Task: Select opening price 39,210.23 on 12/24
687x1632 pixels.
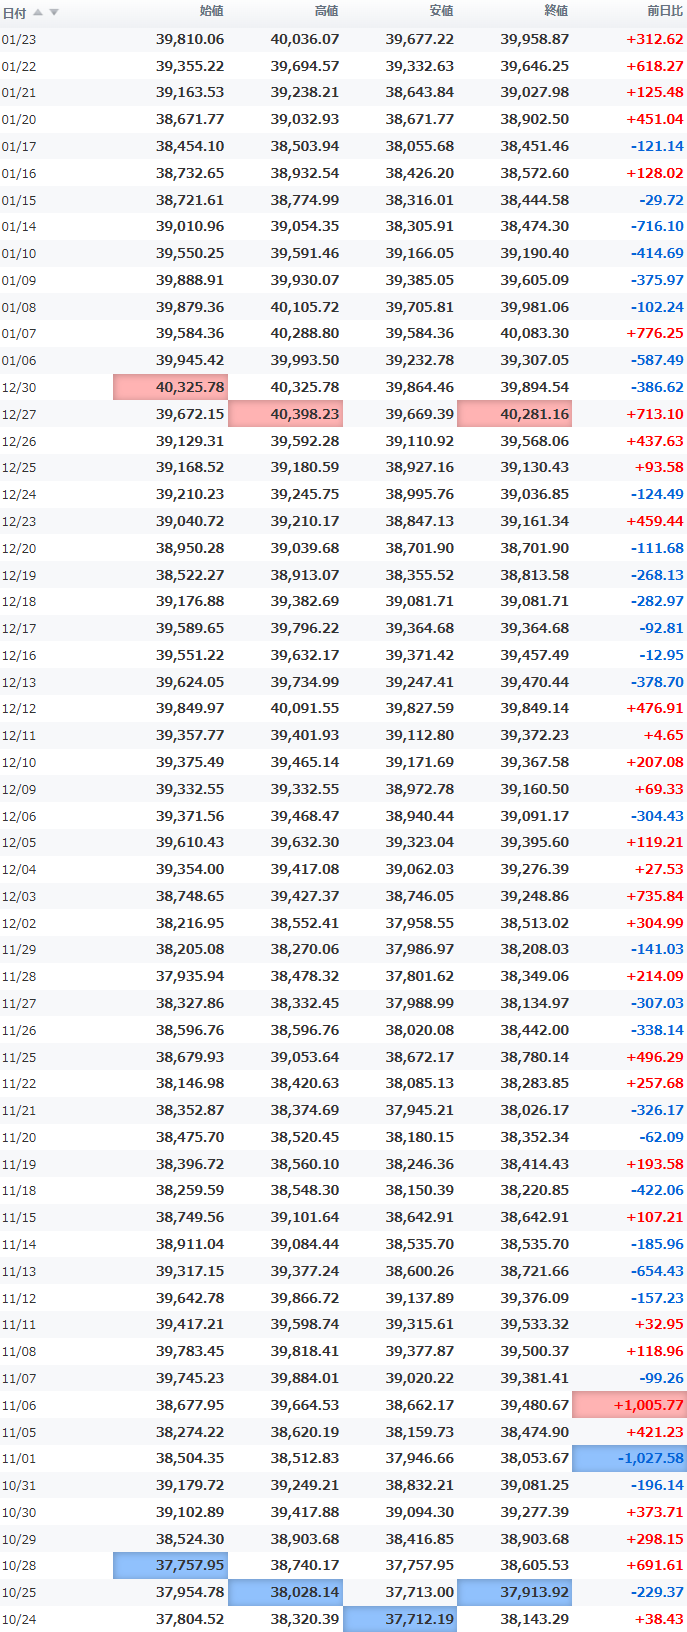Action: pos(190,494)
